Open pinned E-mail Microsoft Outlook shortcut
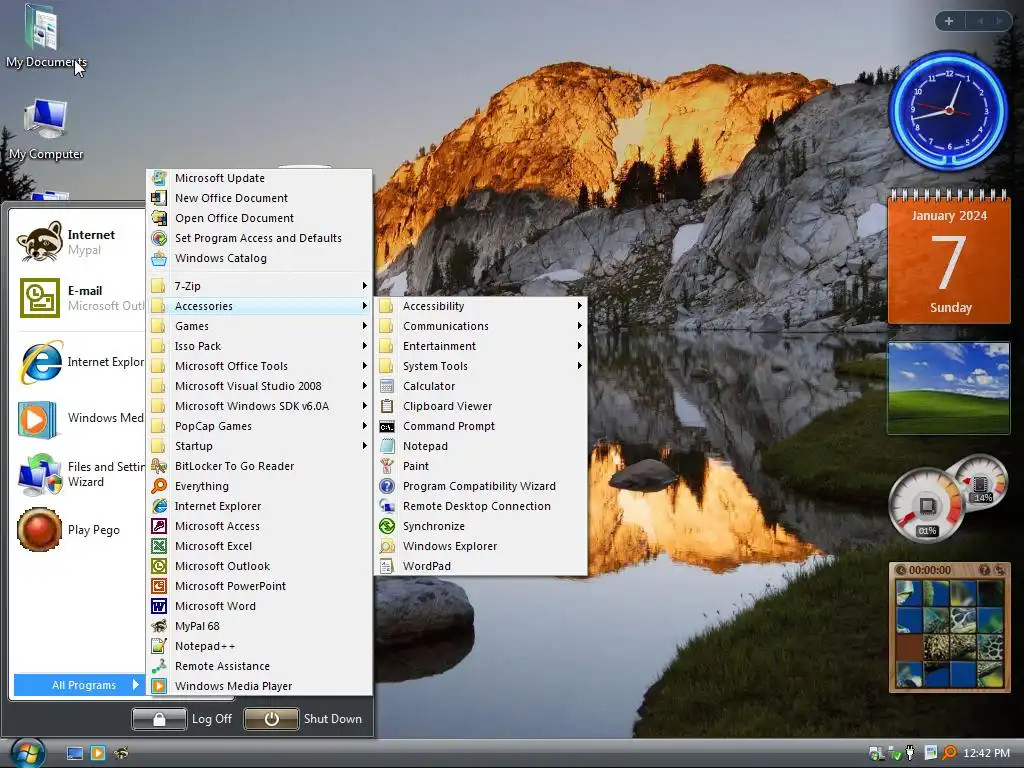Screen dimensions: 1024x768 78,298
